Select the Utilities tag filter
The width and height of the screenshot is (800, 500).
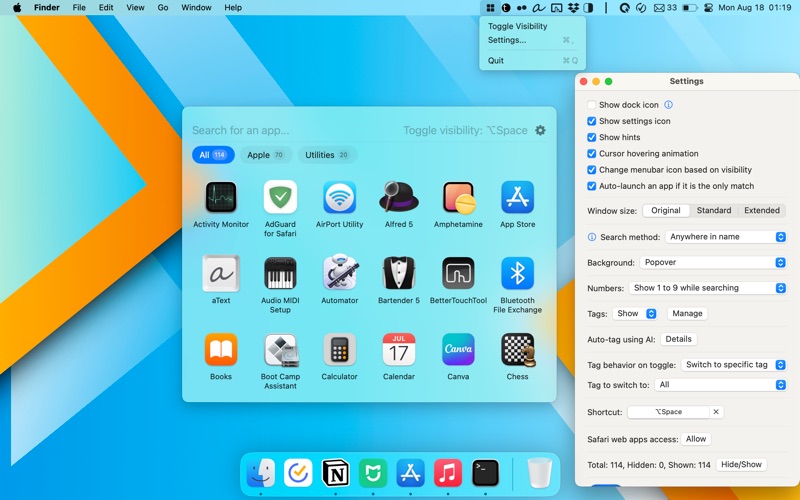327,155
